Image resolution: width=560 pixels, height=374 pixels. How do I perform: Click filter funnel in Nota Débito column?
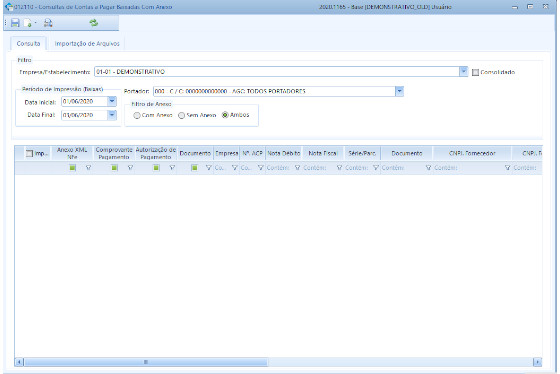[x=297, y=168]
